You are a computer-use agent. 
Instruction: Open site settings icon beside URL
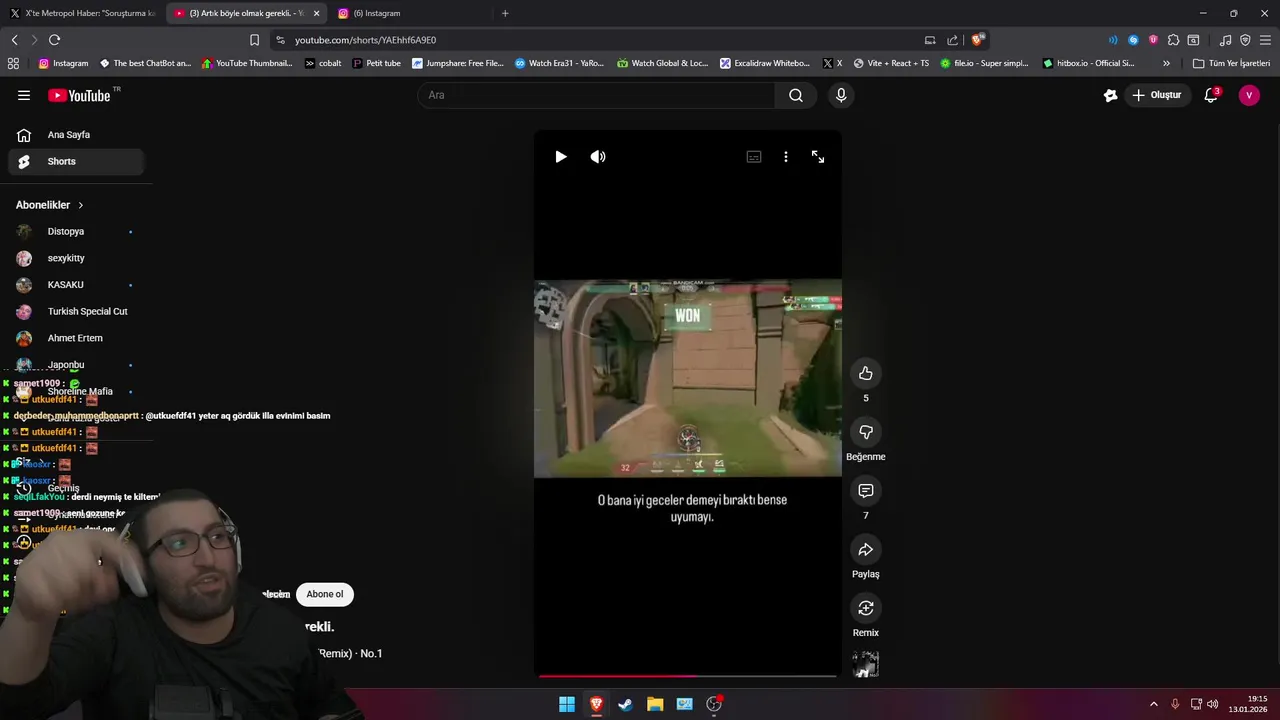[280, 40]
